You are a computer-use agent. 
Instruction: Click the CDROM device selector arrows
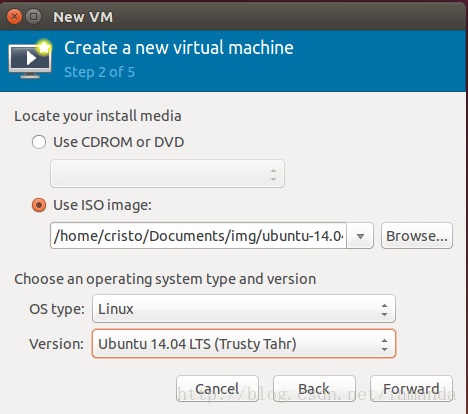[x=273, y=175]
